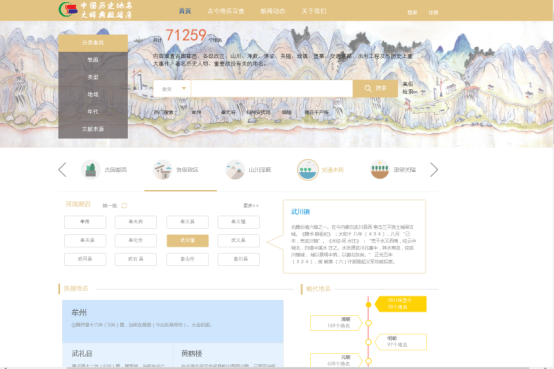Select the mountain 山川 category icon
This screenshot has width=554, height=369.
point(235,170)
